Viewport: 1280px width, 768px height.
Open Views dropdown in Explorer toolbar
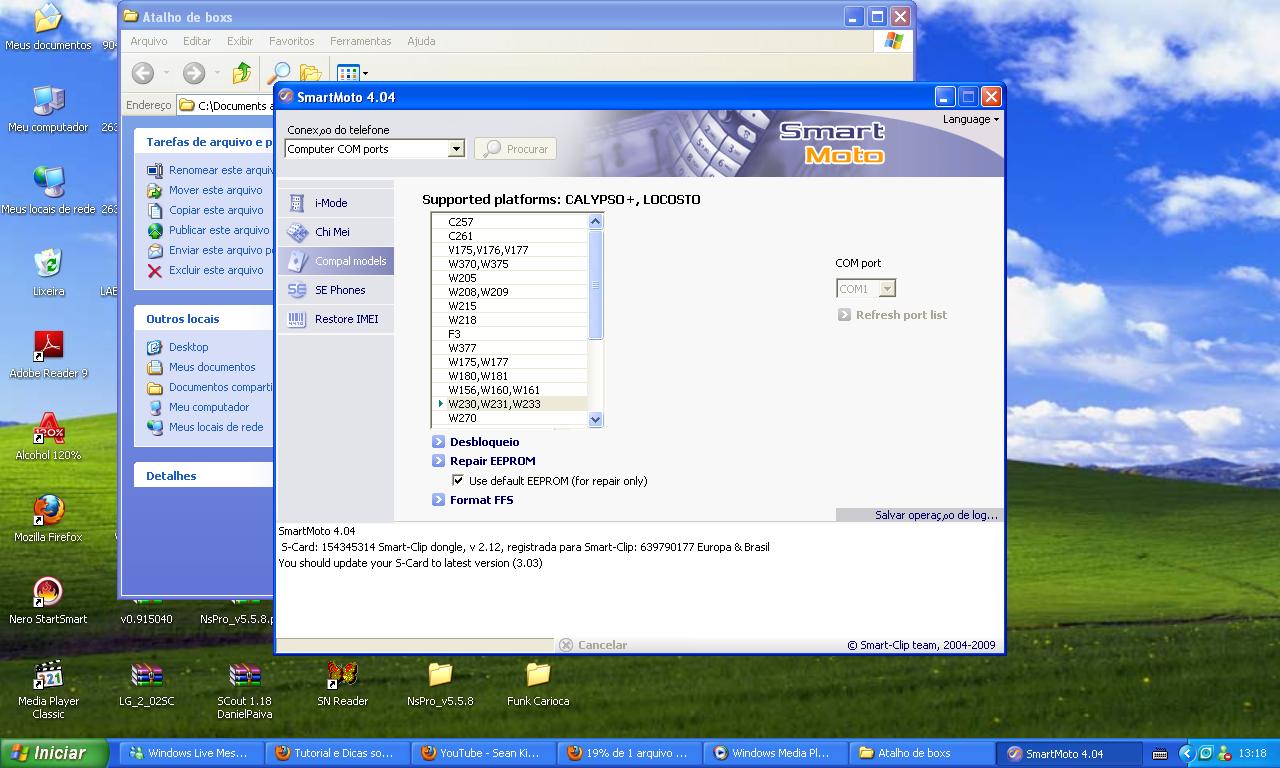[x=352, y=73]
